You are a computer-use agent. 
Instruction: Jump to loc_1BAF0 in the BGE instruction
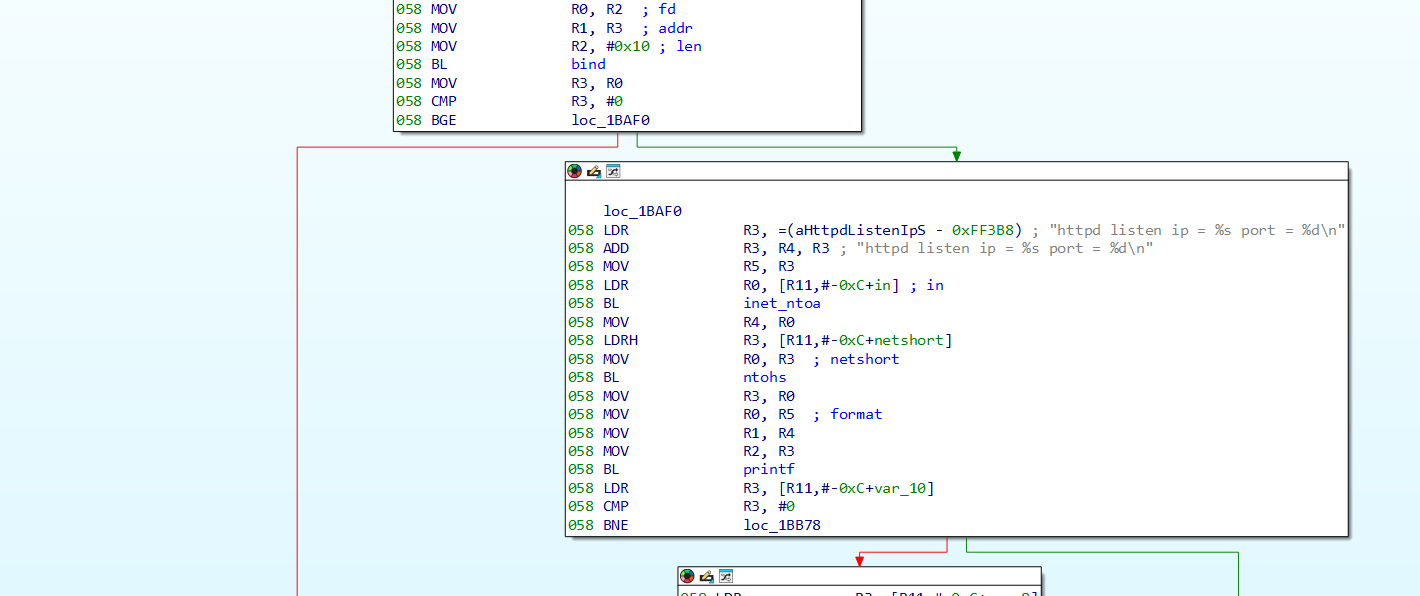610,120
